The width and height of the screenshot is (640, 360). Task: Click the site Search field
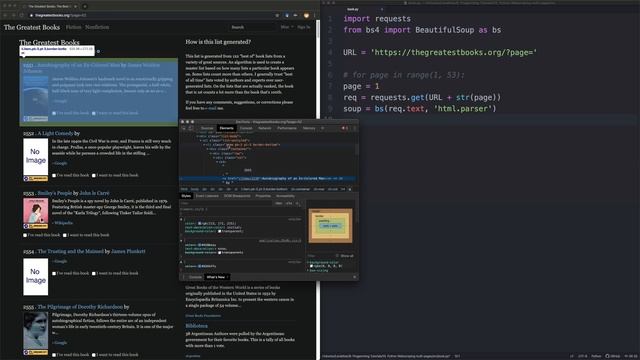coord(252,27)
